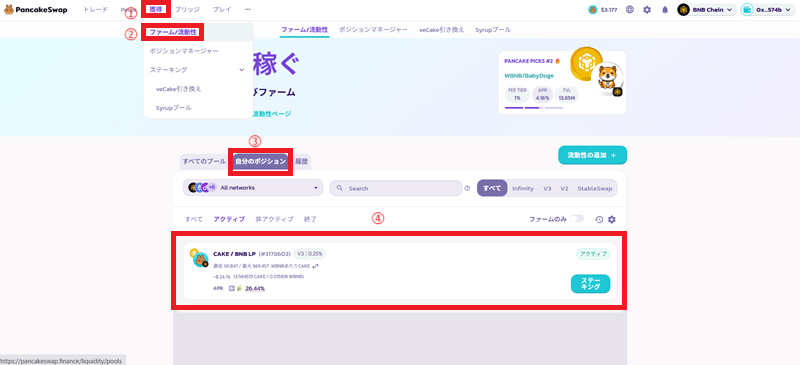Click the CAKE/BNB LP token pair icon
Image resolution: width=800 pixels, height=365 pixels.
click(x=199, y=258)
